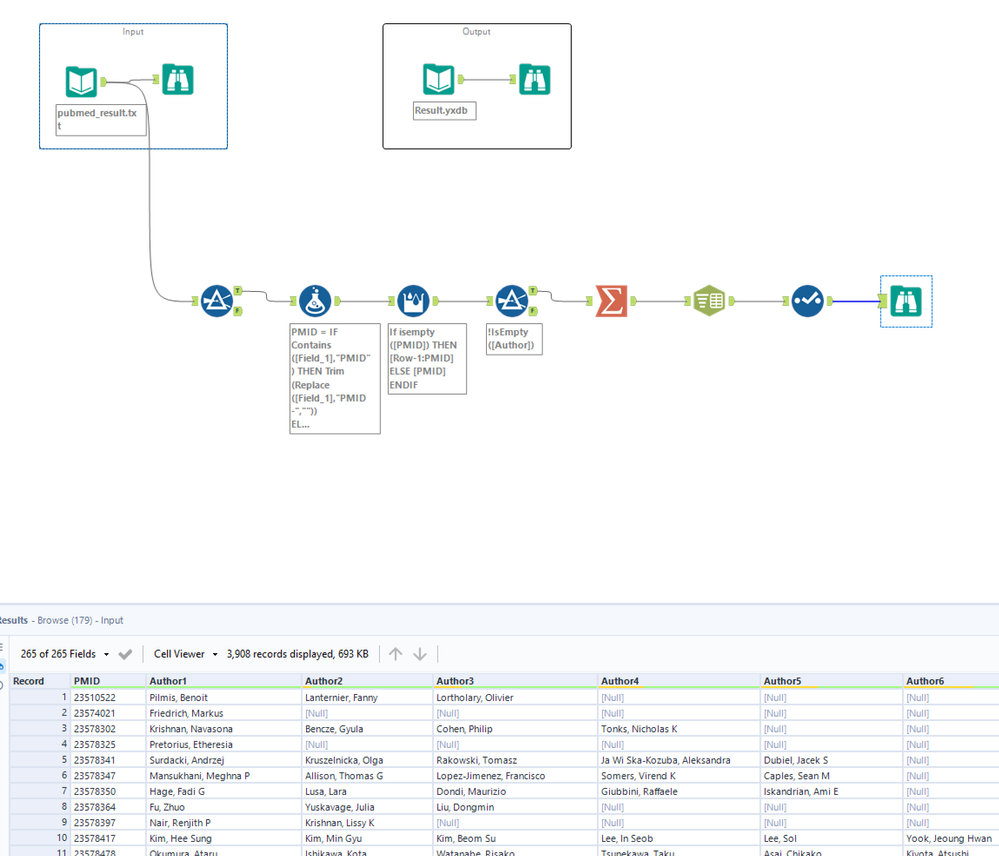Select the cell 'Iskandrian, Ami E'
The width and height of the screenshot is (999, 856).
(x=831, y=791)
